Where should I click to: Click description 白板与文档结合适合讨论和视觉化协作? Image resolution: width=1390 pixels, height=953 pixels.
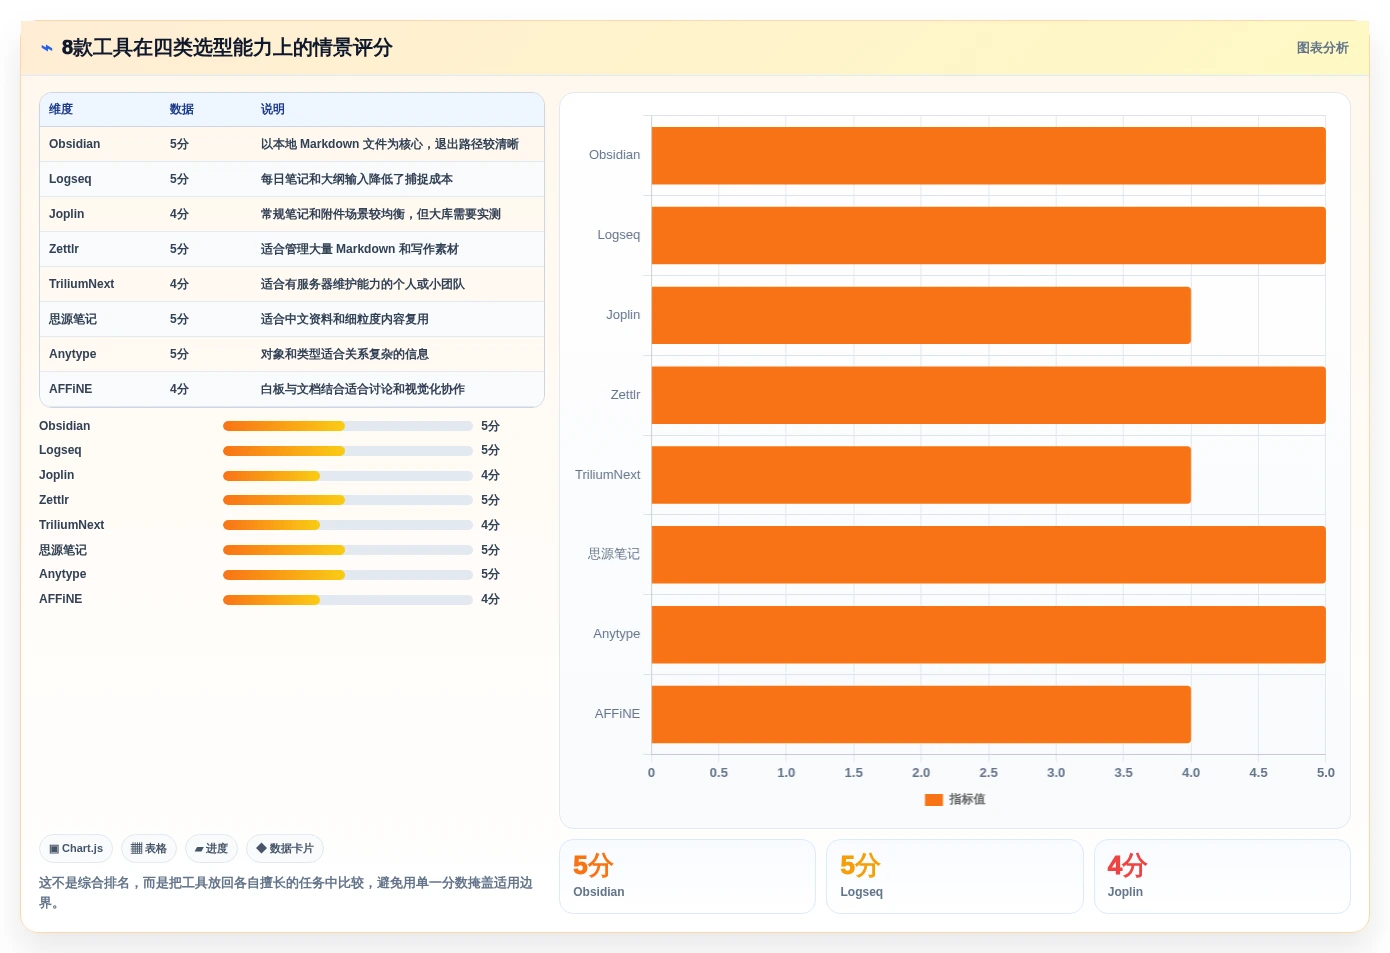tap(363, 389)
